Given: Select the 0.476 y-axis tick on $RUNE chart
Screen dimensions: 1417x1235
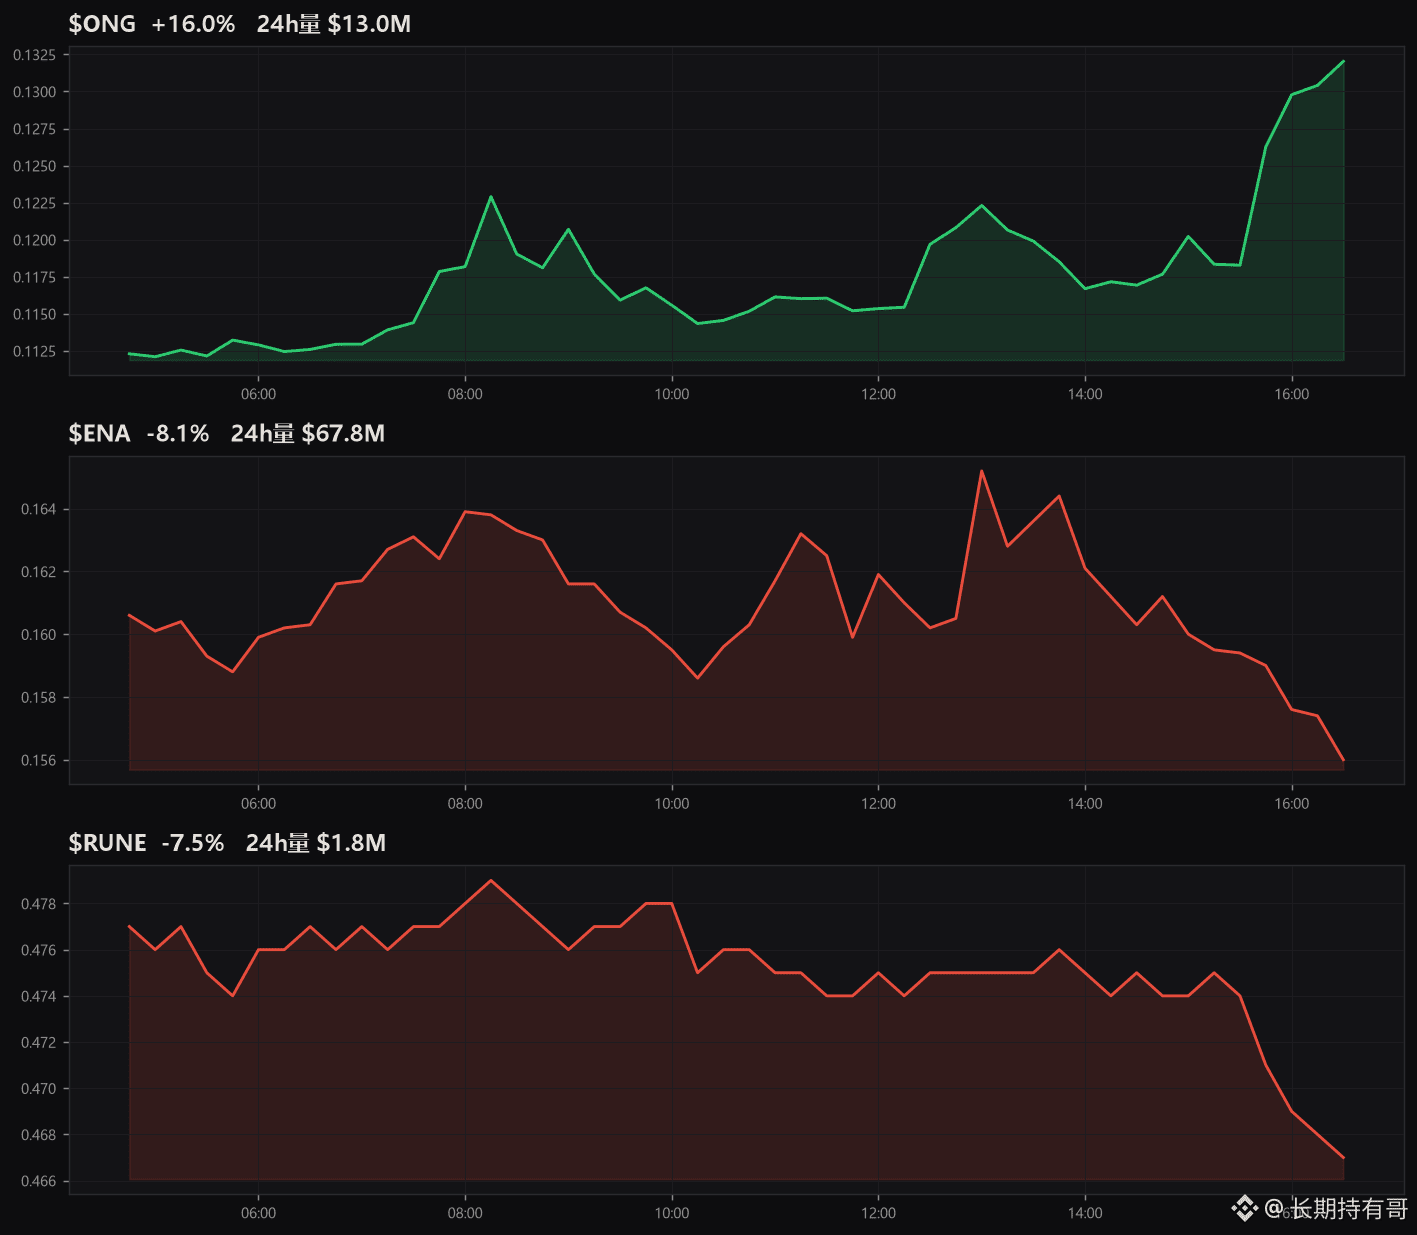Looking at the screenshot, I should (39, 950).
